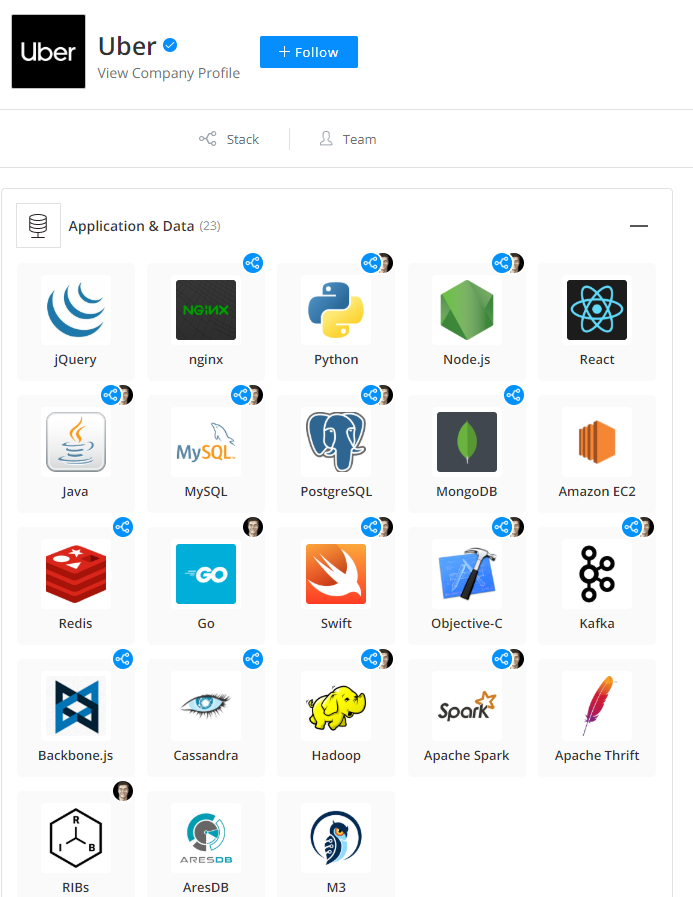The width and height of the screenshot is (693, 897).
Task: Open the Node.js hexagon icon
Action: point(466,310)
